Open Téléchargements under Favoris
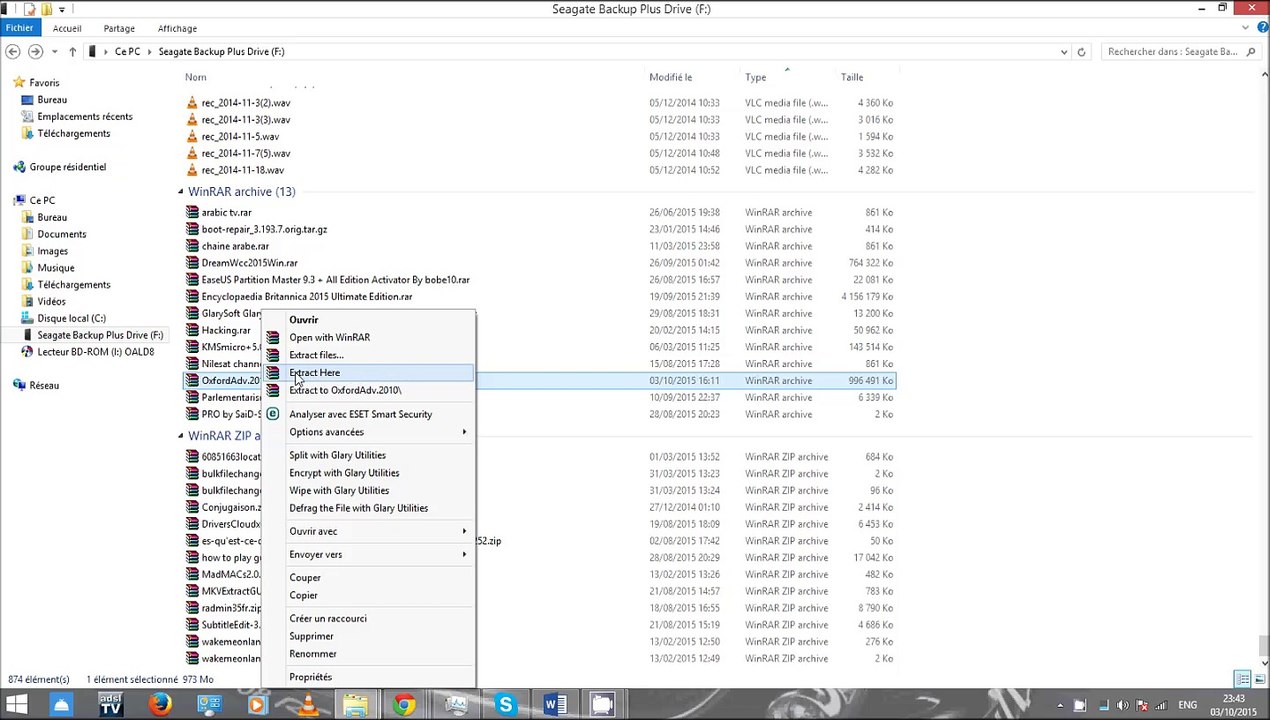This screenshot has height=720, width=1270. tap(74, 133)
